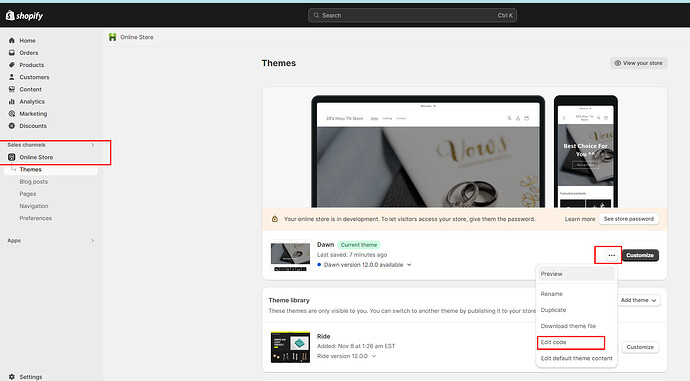The image size is (690, 381).
Task: Open Orders via the inbox icon
Action: click(11, 53)
